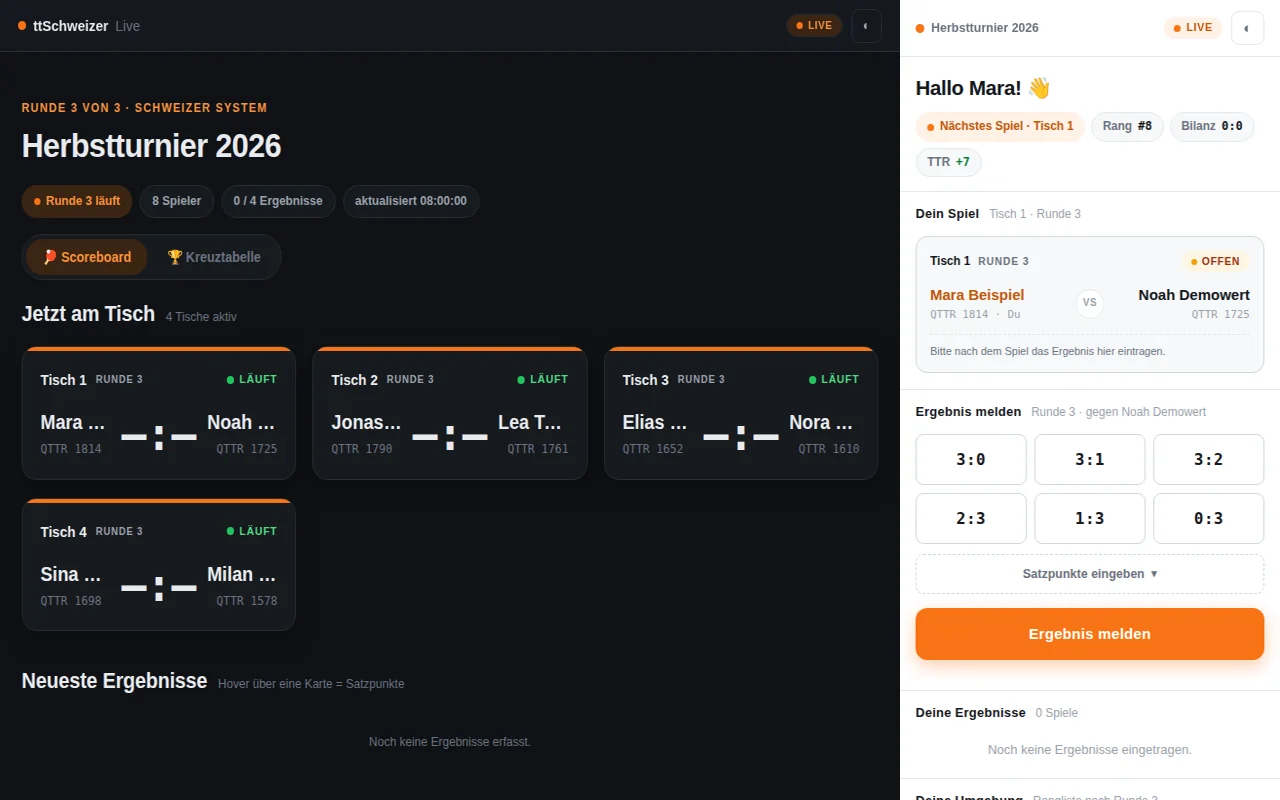Collapse the Herbstturnier 2026 side panel arrow
Viewport: 1280px width, 800px height.
[x=1247, y=28]
